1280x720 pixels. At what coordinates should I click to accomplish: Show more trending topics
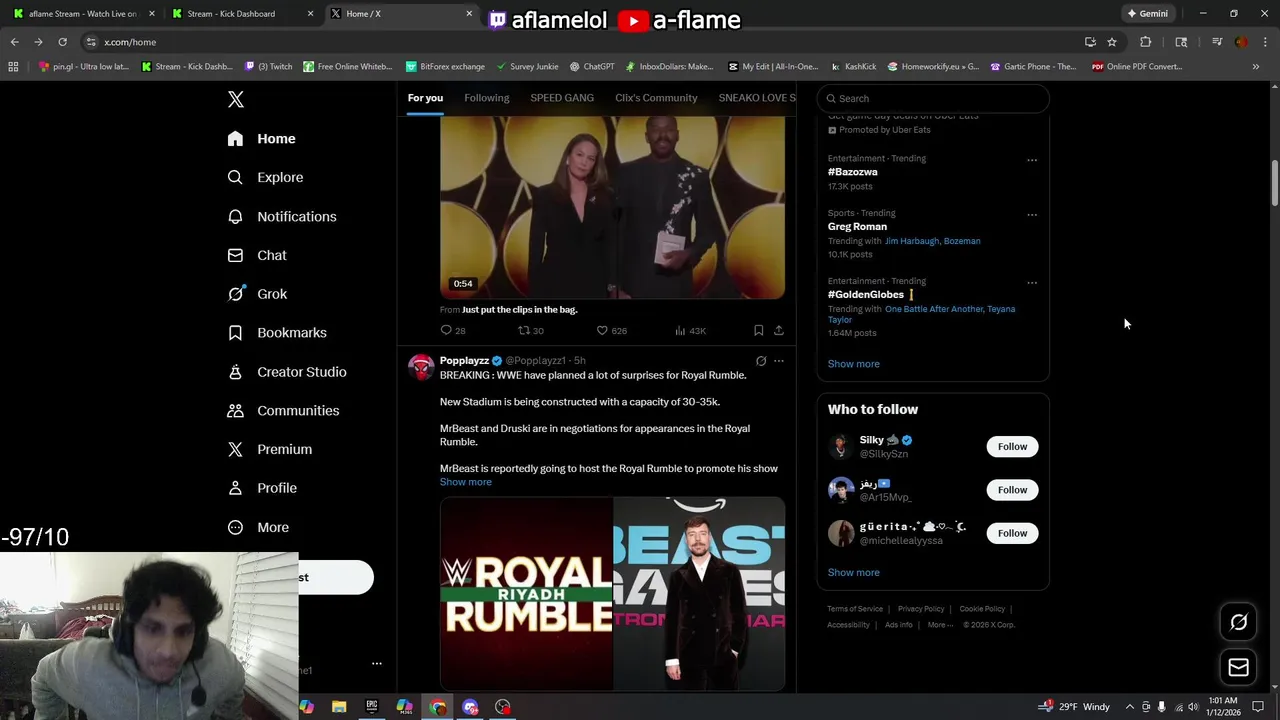coord(854,364)
